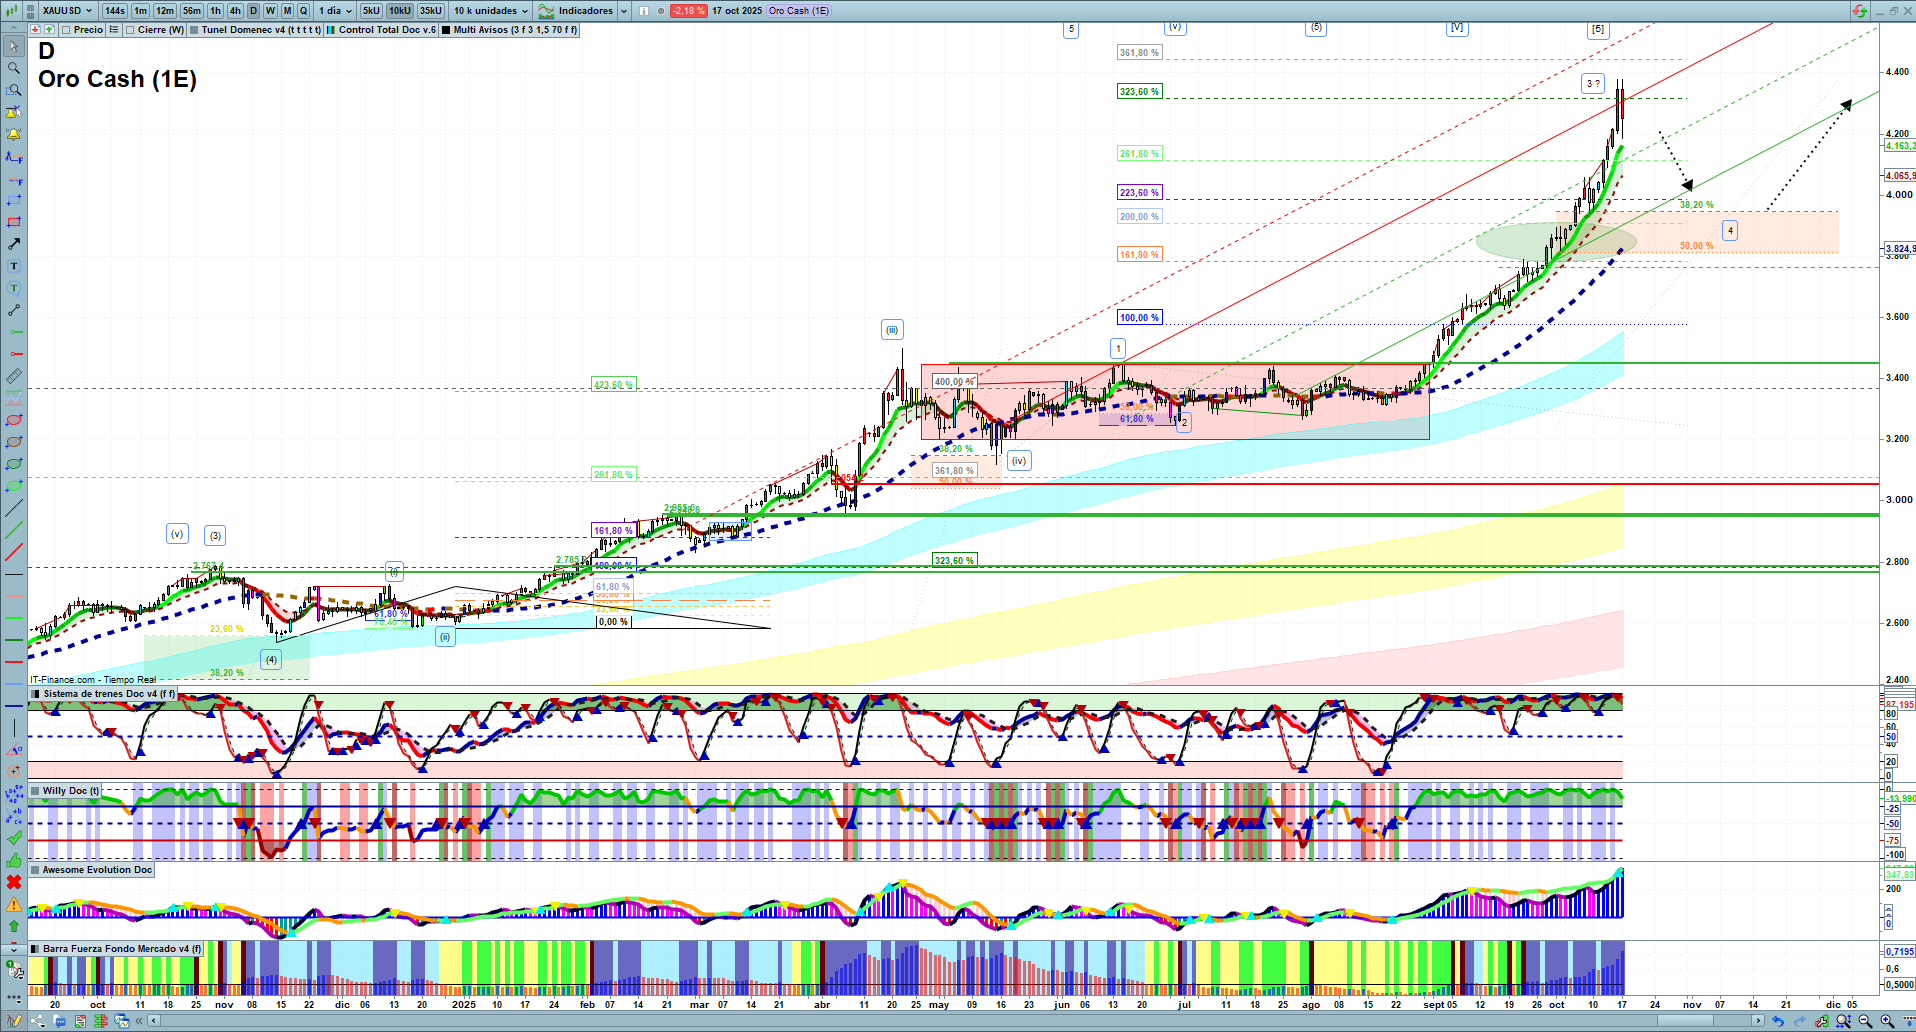Image resolution: width=1916 pixels, height=1032 pixels.
Task: Toggle the Cierre (W) checkbox
Action: (130, 30)
